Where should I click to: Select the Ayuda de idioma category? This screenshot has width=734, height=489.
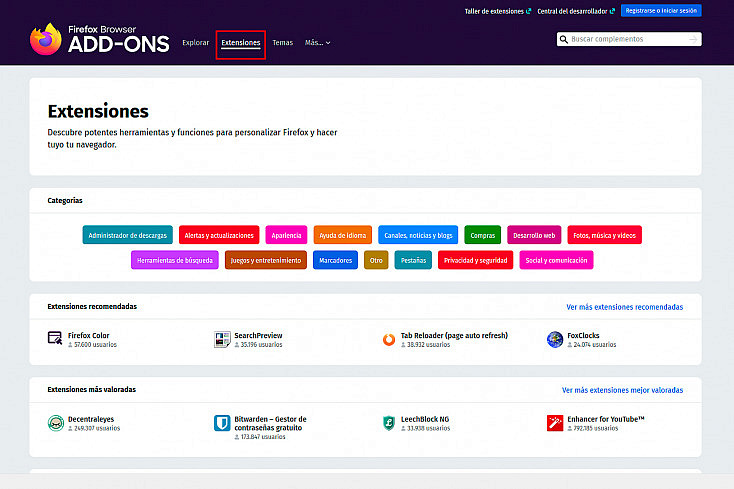[343, 235]
